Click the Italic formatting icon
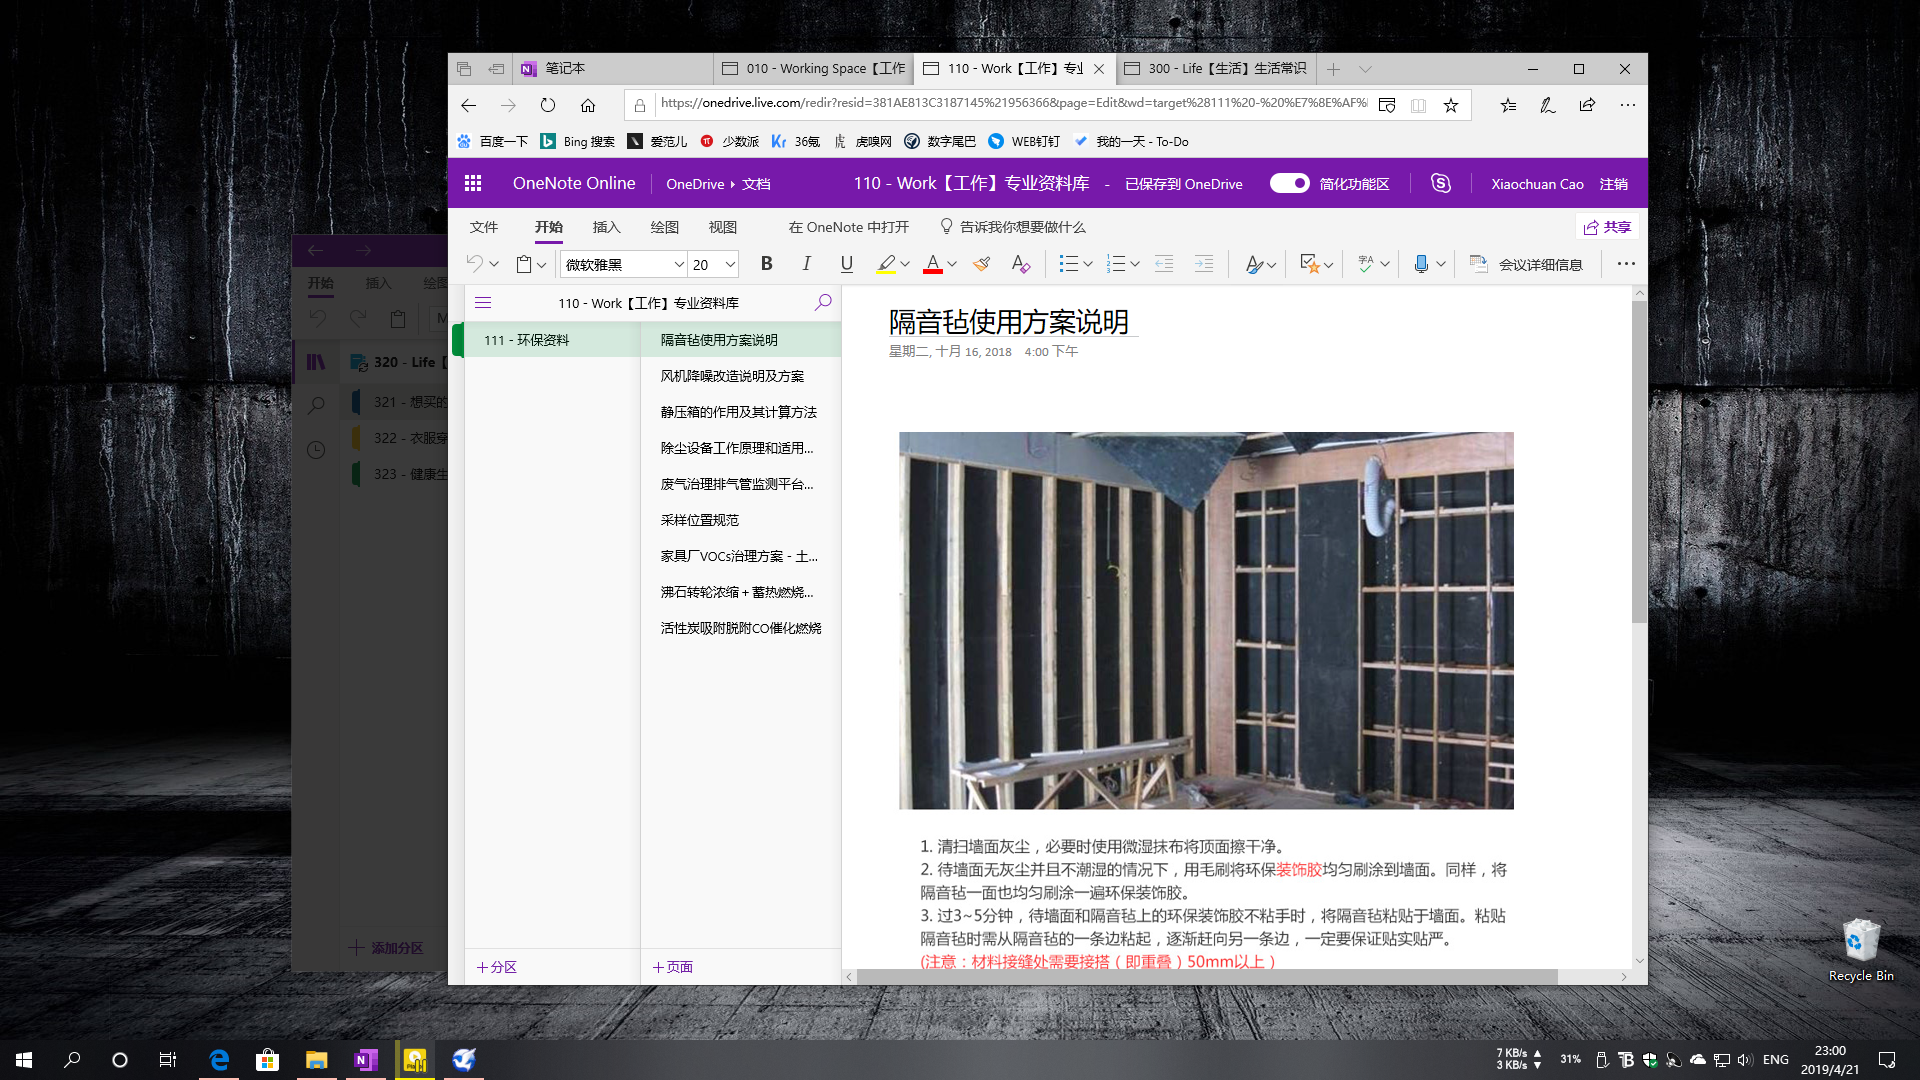Viewport: 1920px width, 1080px height. coord(806,264)
